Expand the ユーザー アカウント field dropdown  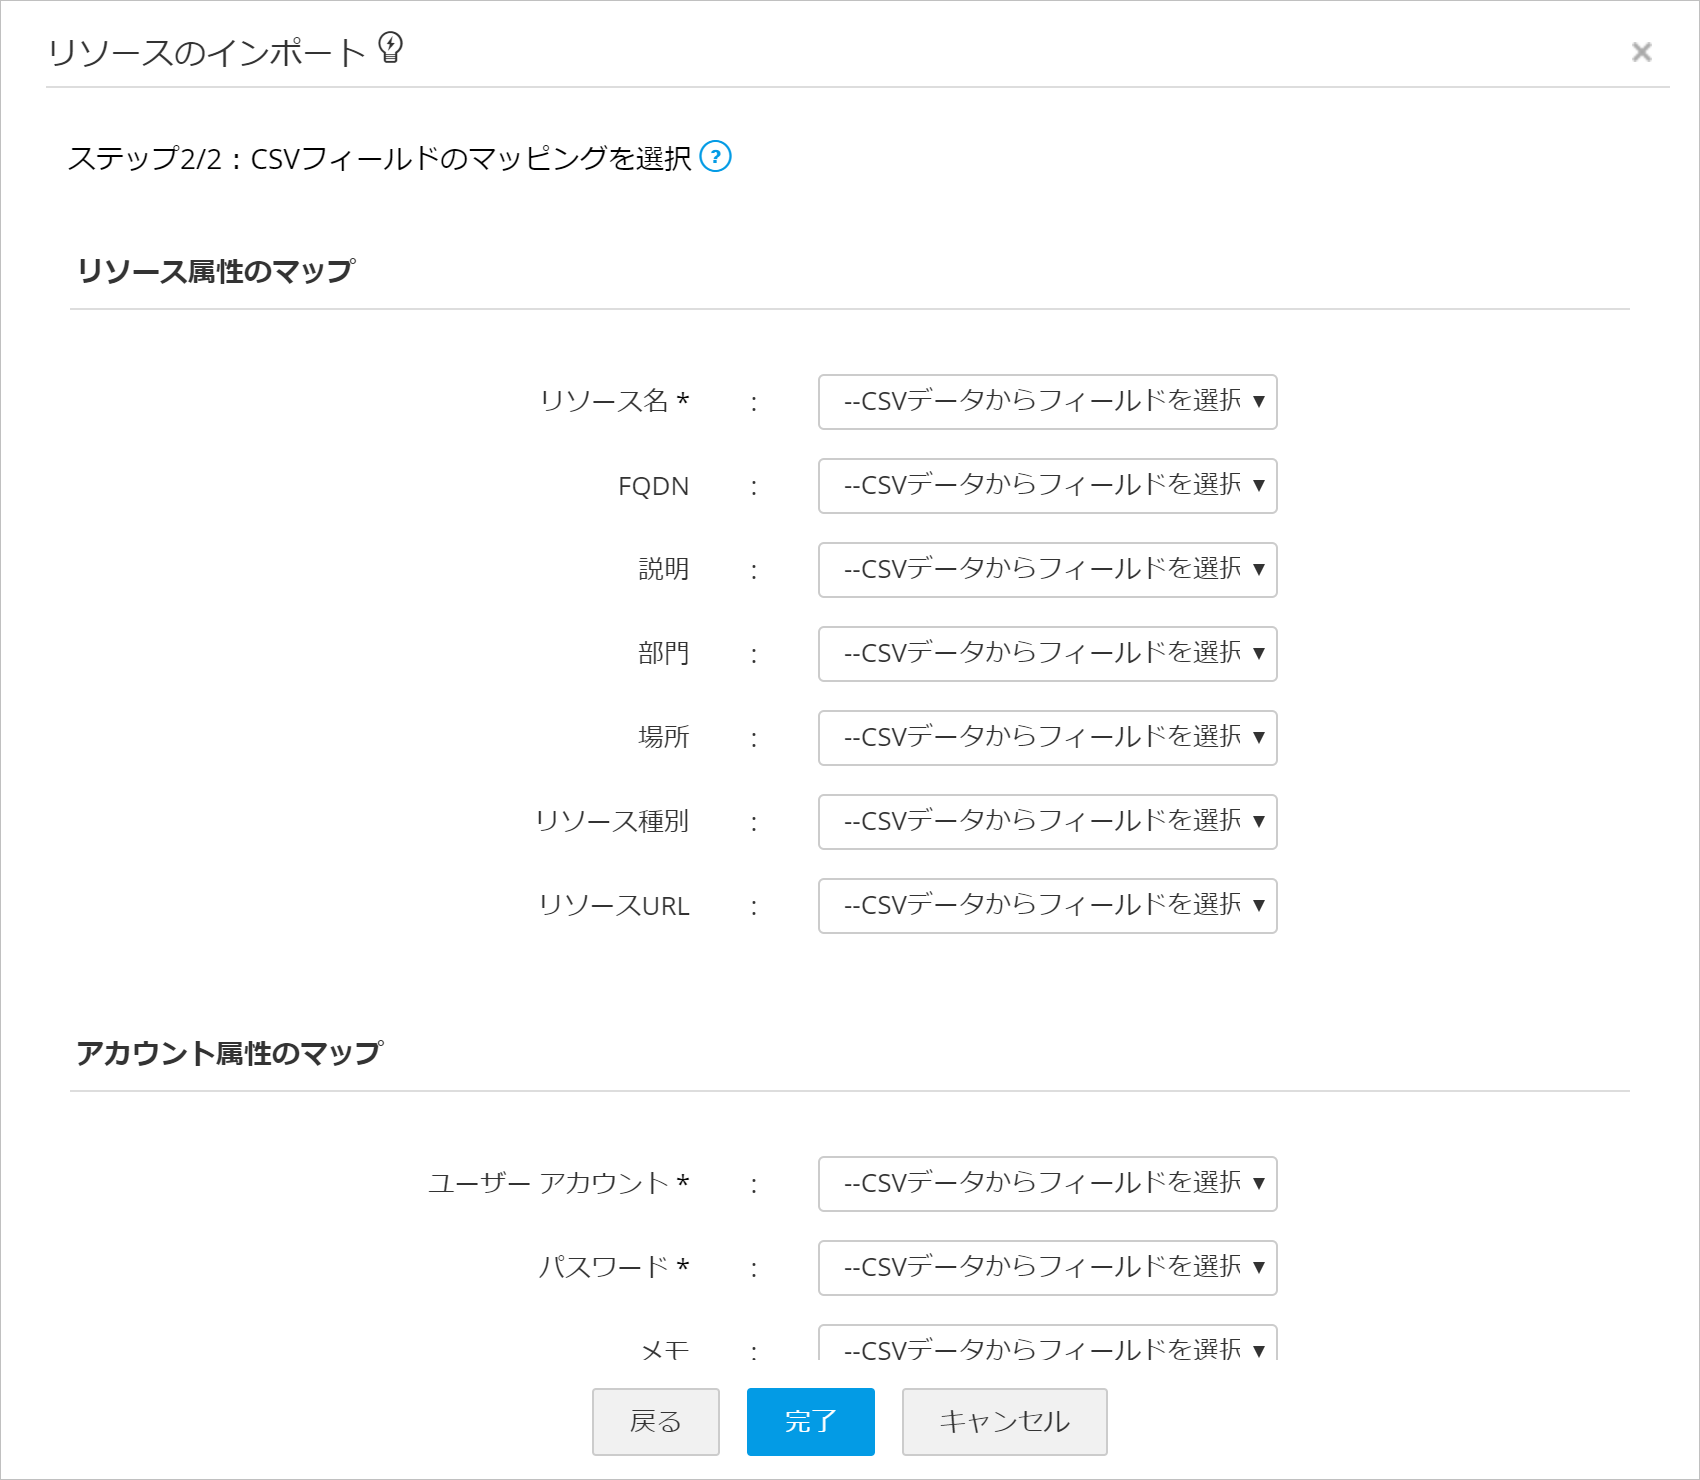pyautogui.click(x=1047, y=1184)
